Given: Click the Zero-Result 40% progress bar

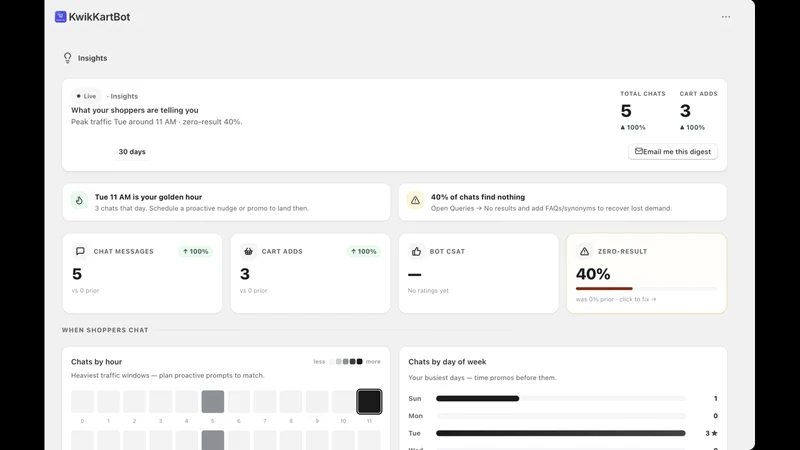Looking at the screenshot, I should point(646,289).
